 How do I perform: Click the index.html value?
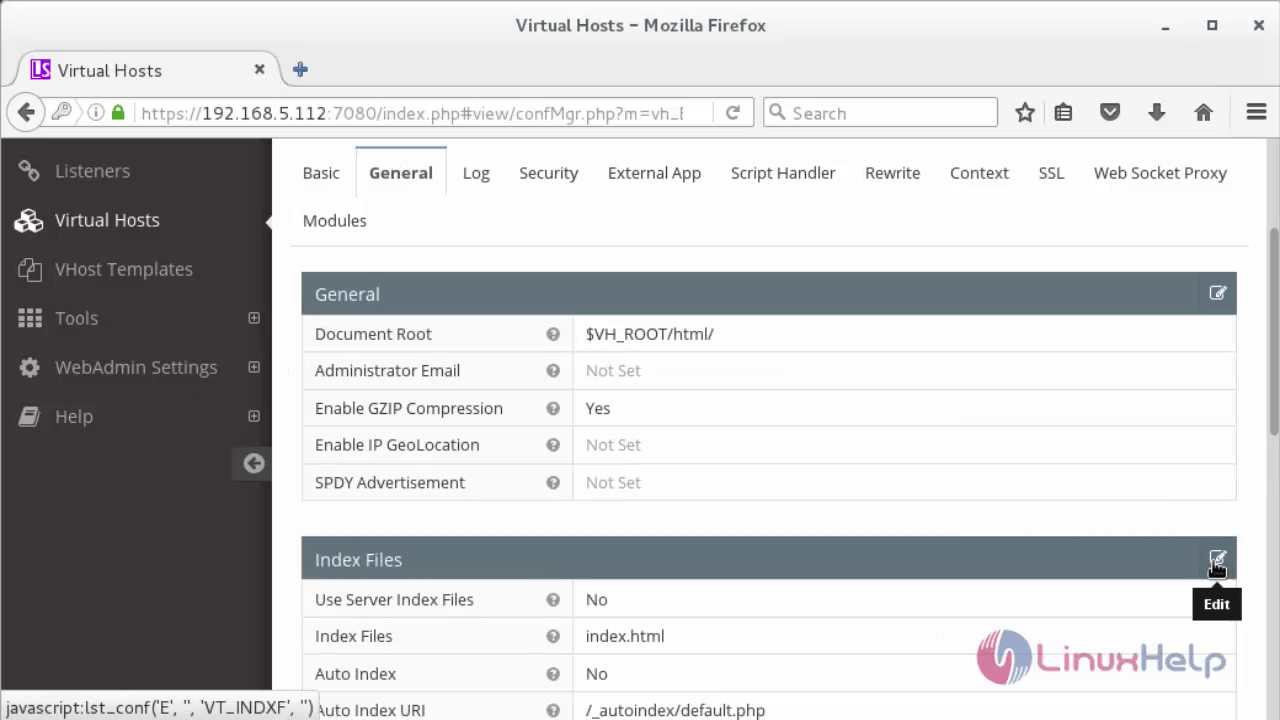[x=625, y=636]
